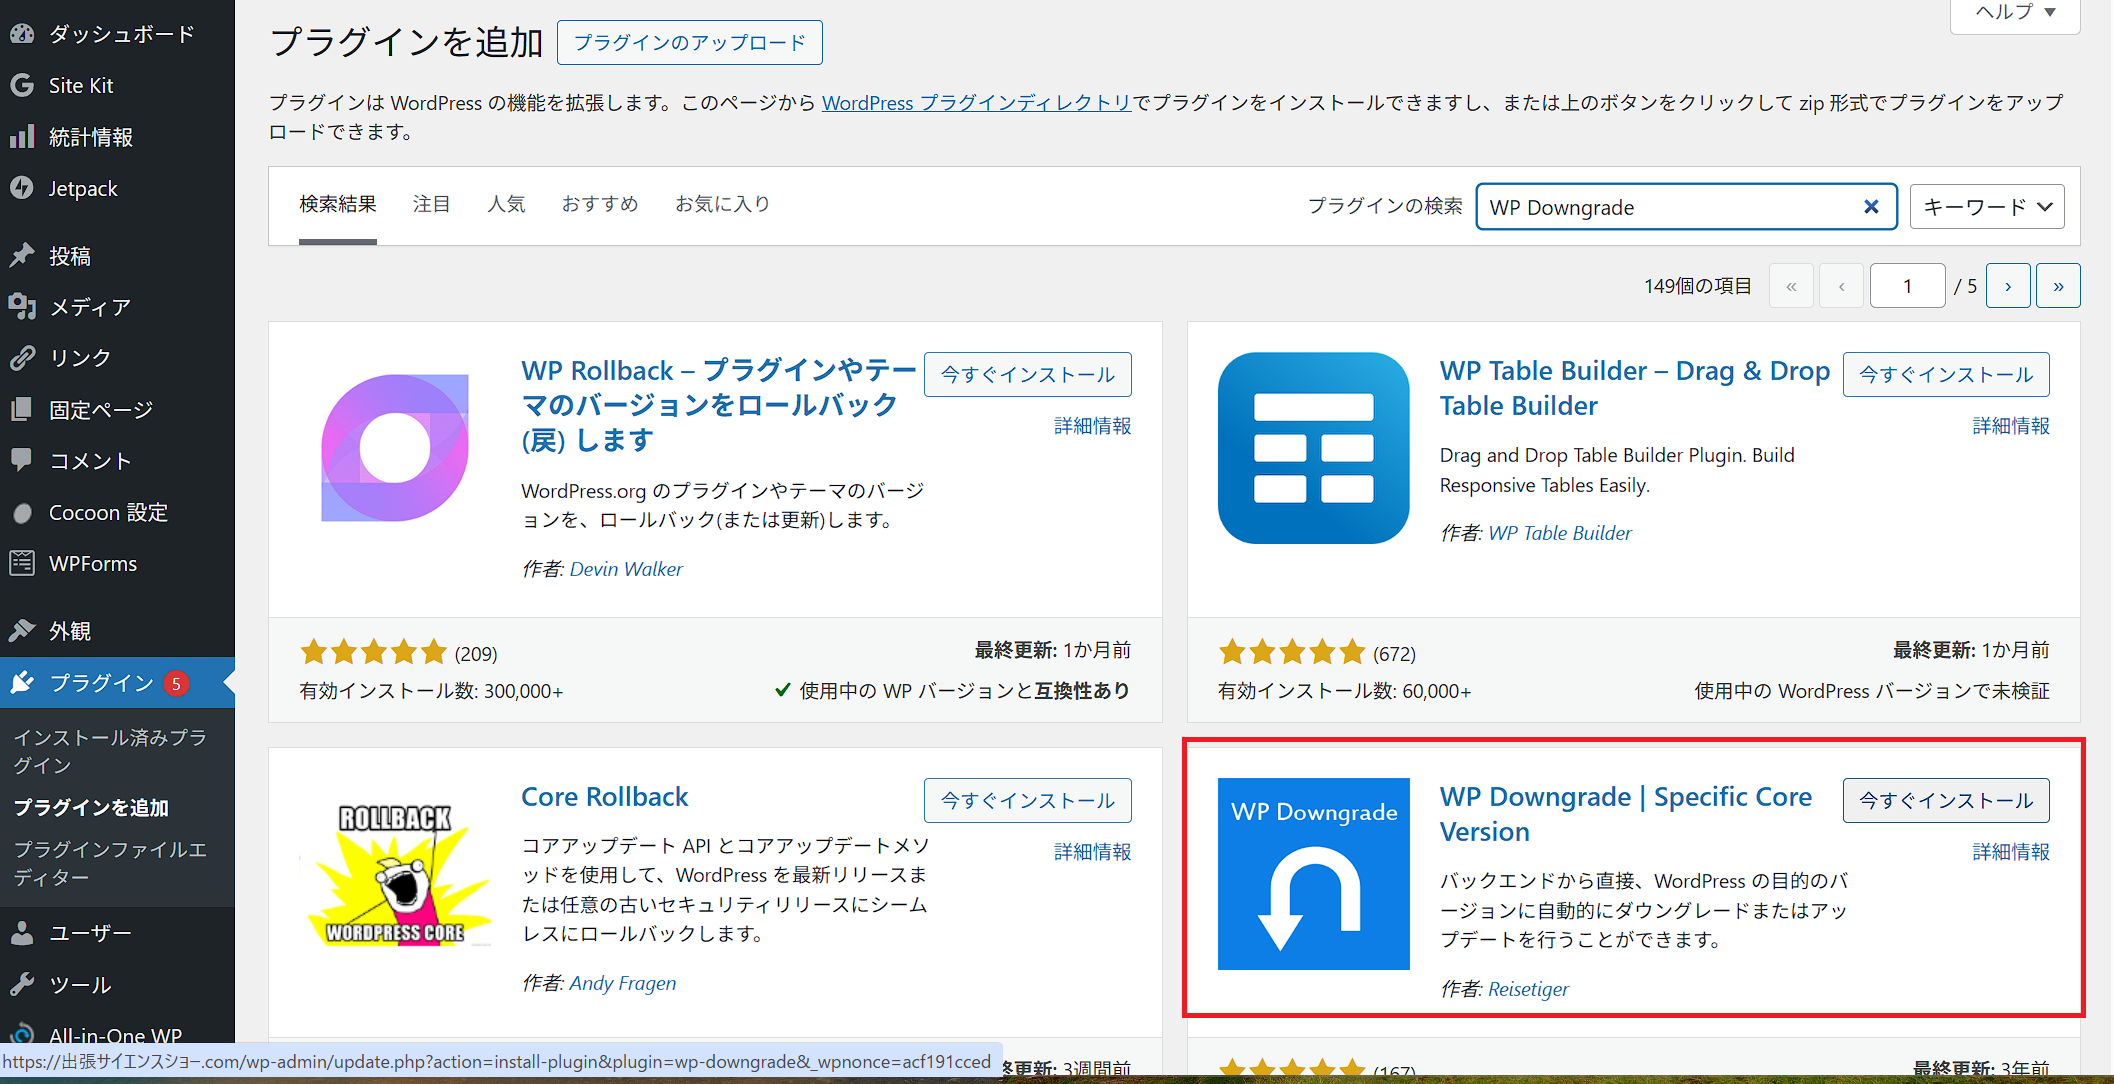The image size is (2114, 1084).
Task: Clear the plugin search with X icon
Action: [x=1871, y=207]
